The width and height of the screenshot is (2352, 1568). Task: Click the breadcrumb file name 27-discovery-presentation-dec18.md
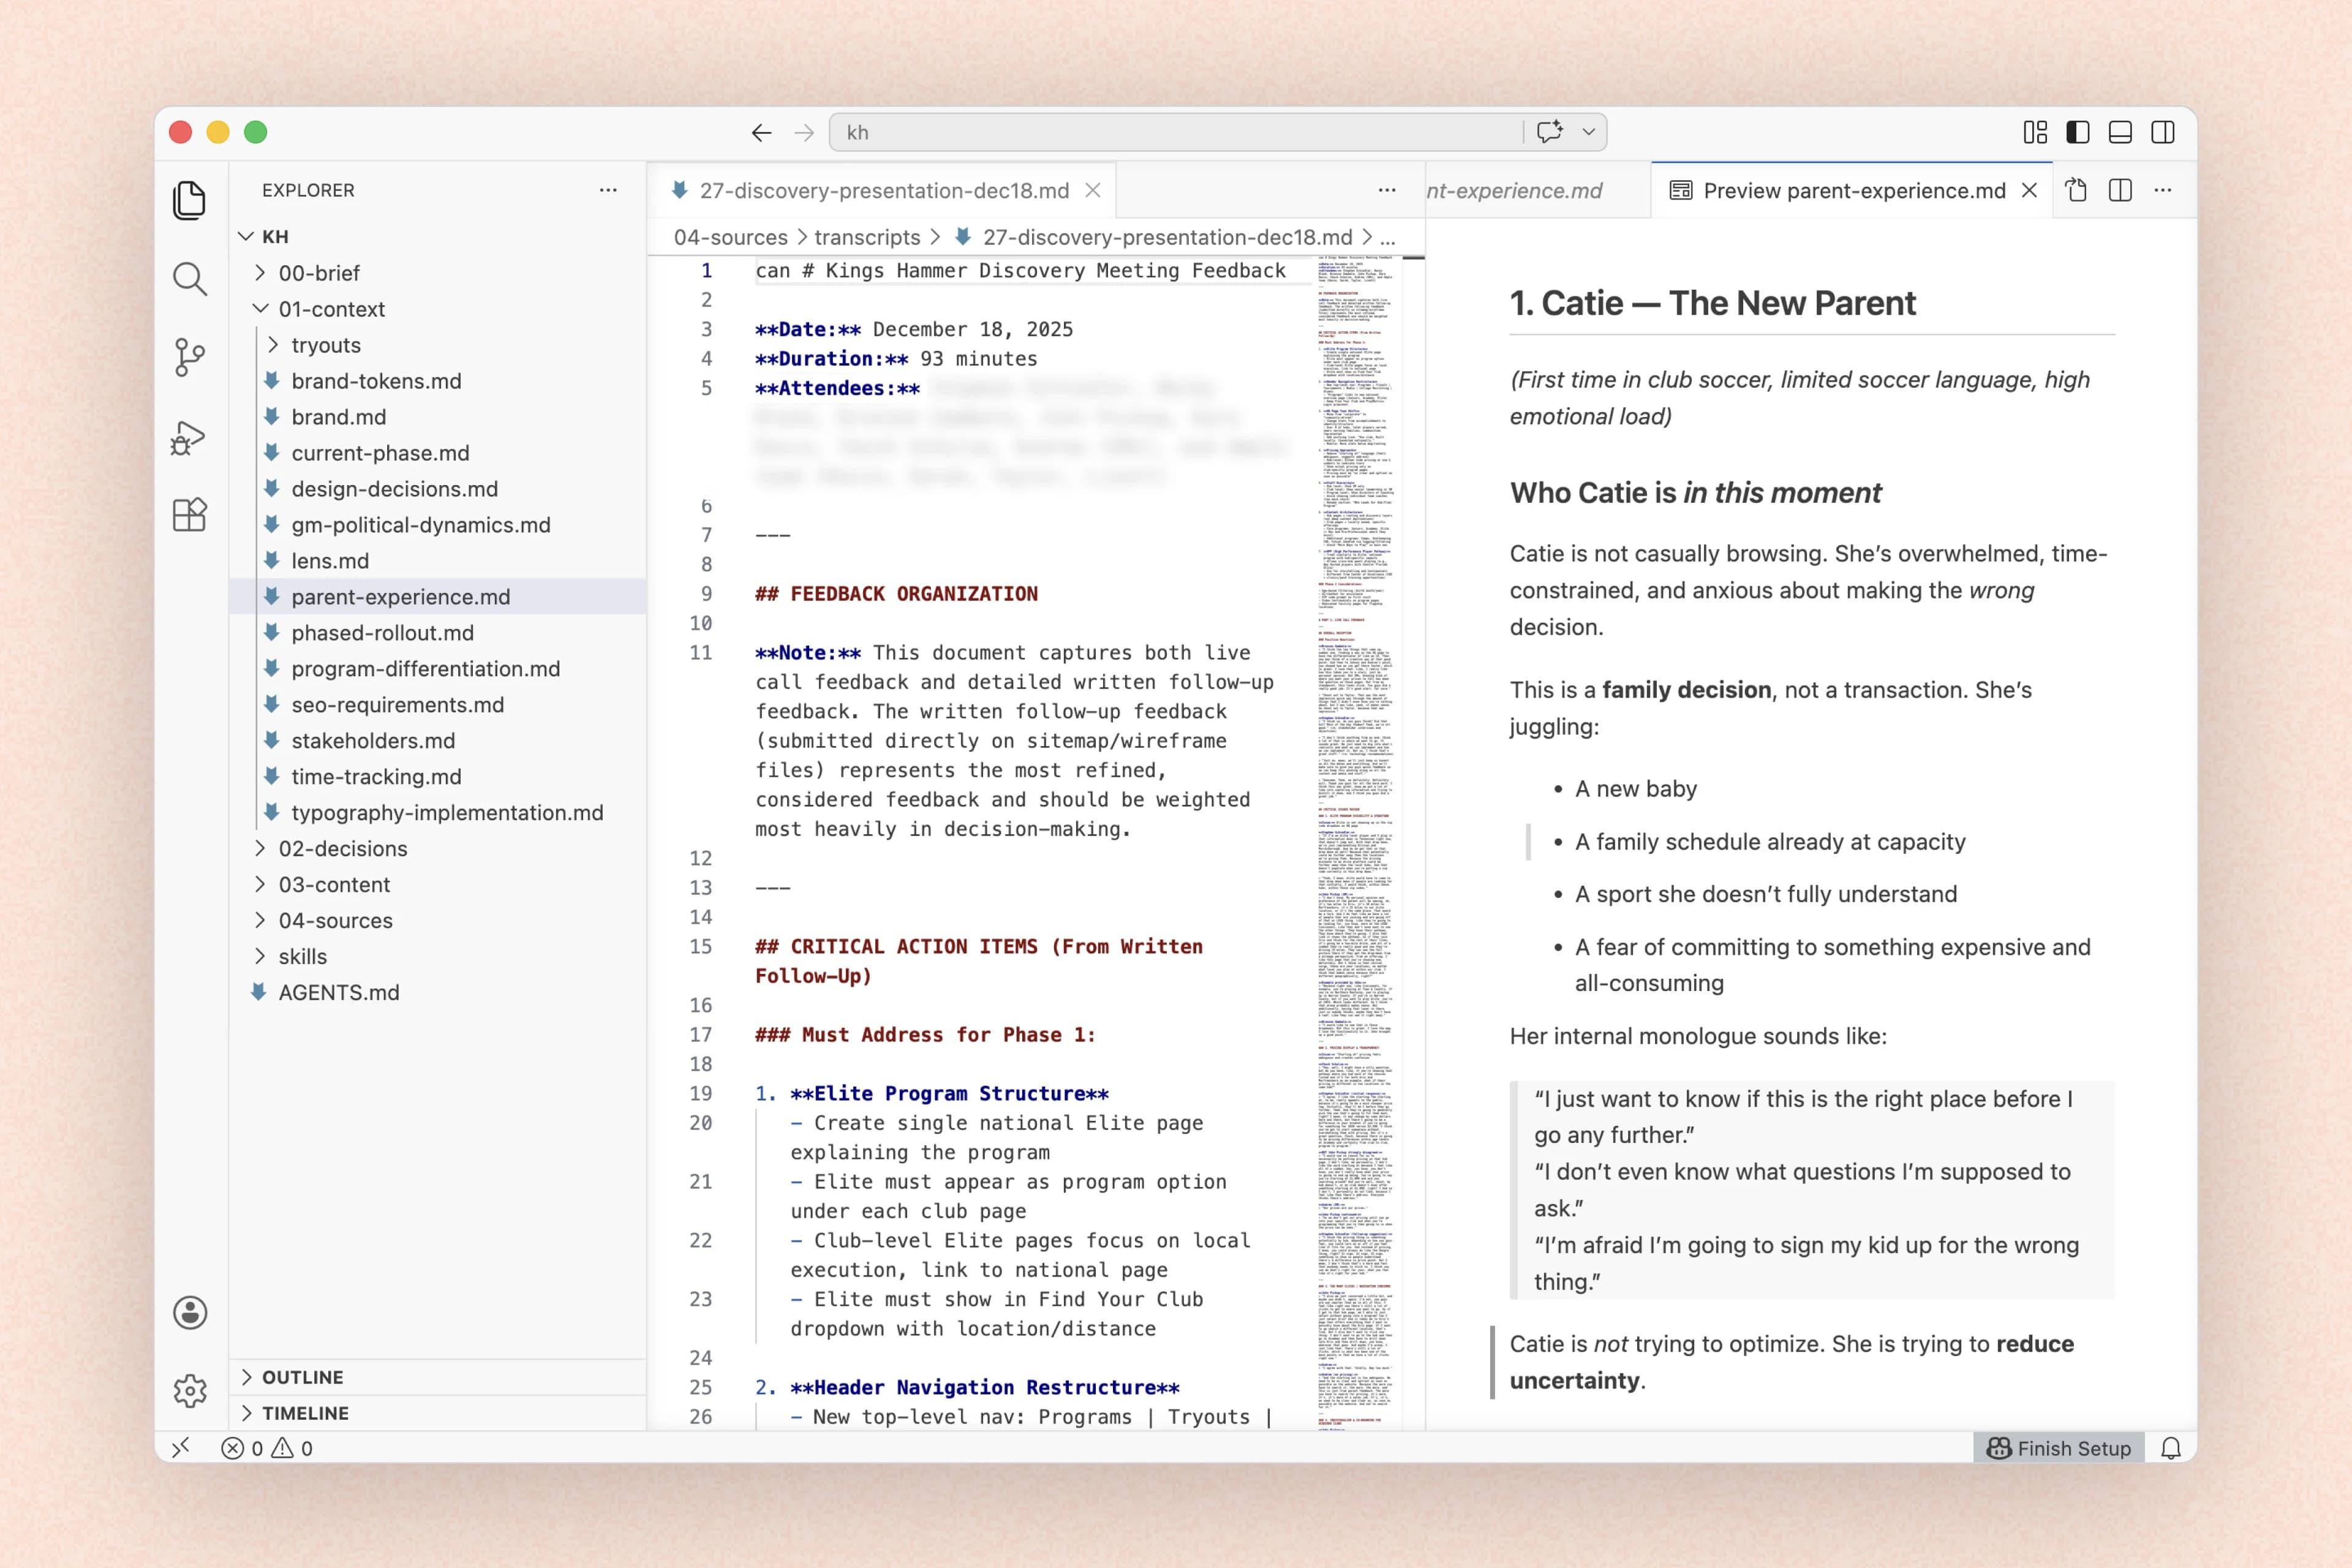[1166, 237]
